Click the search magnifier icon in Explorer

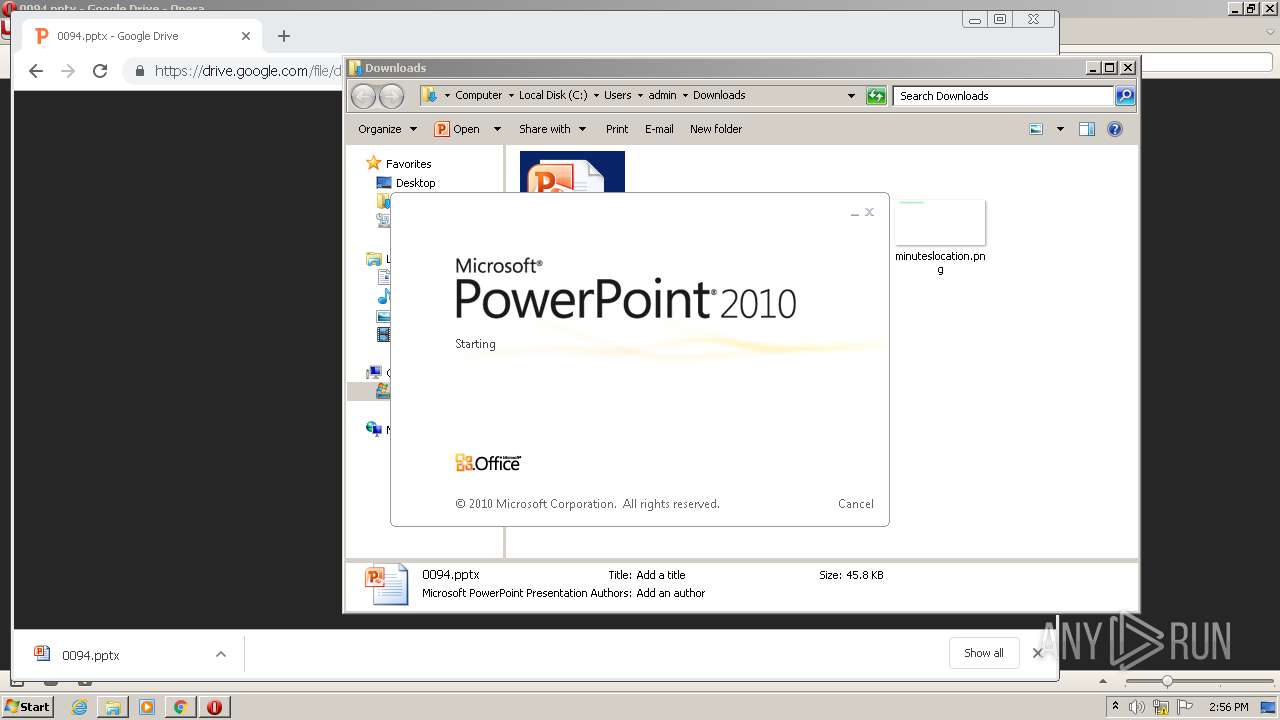click(x=1125, y=96)
